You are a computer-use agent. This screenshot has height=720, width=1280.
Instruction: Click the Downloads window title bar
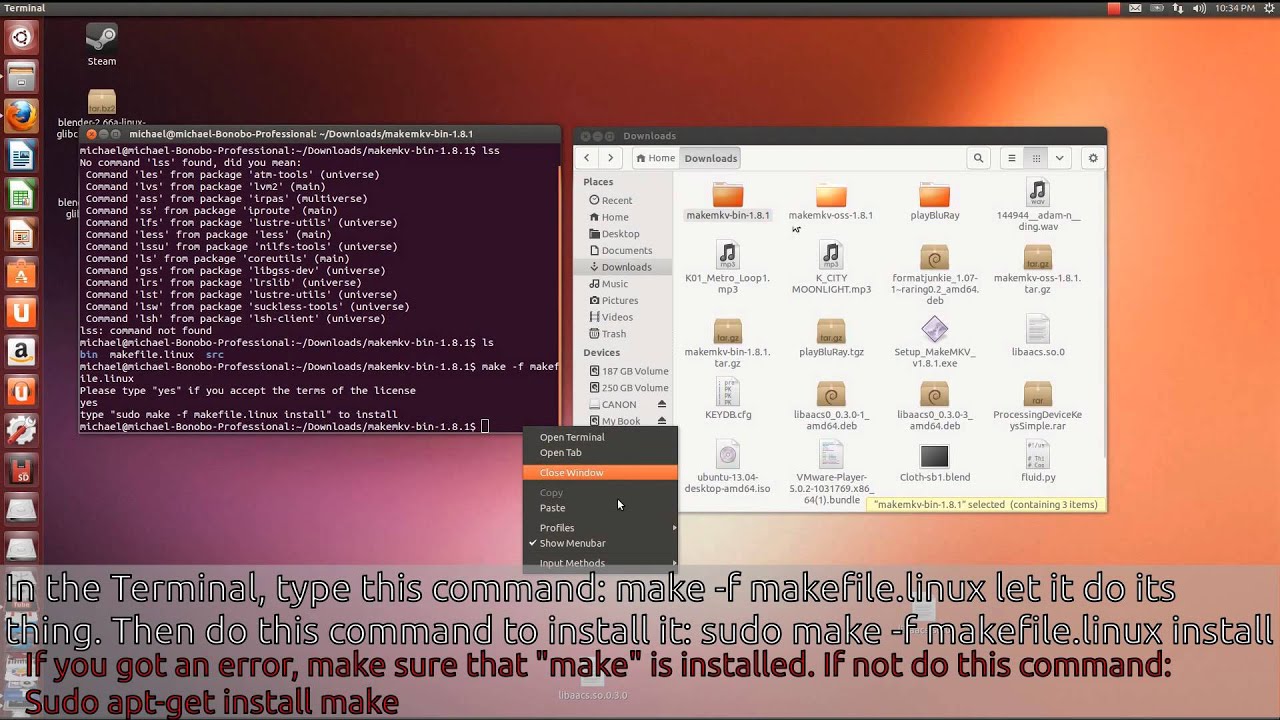840,136
